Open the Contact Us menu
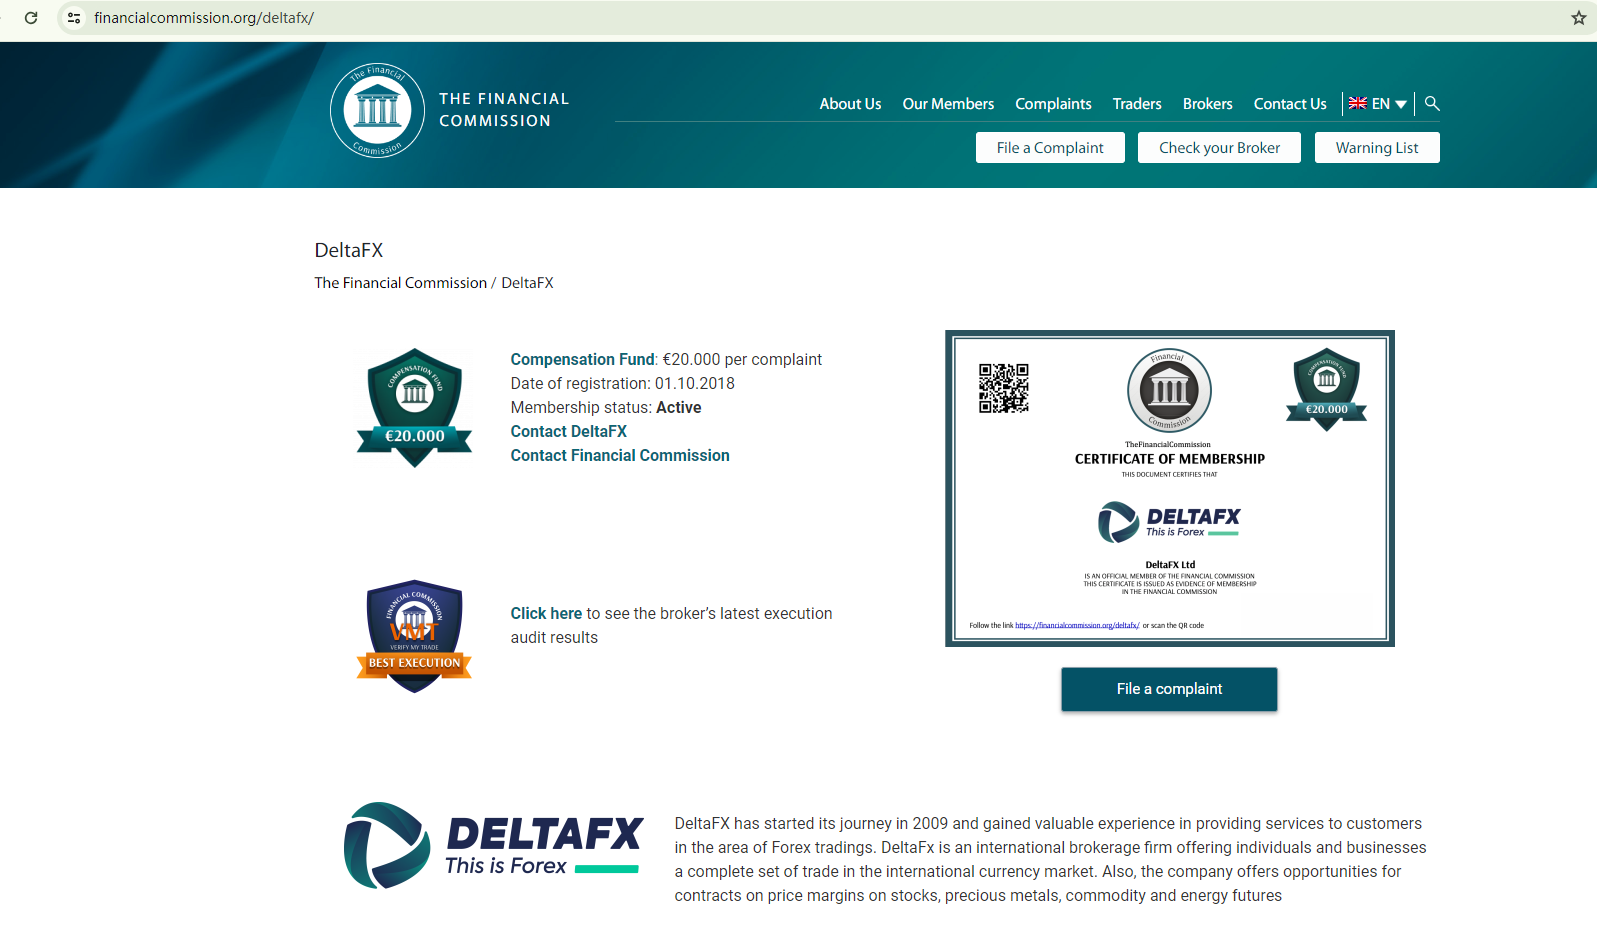Viewport: 1597px width, 935px height. 1290,104
